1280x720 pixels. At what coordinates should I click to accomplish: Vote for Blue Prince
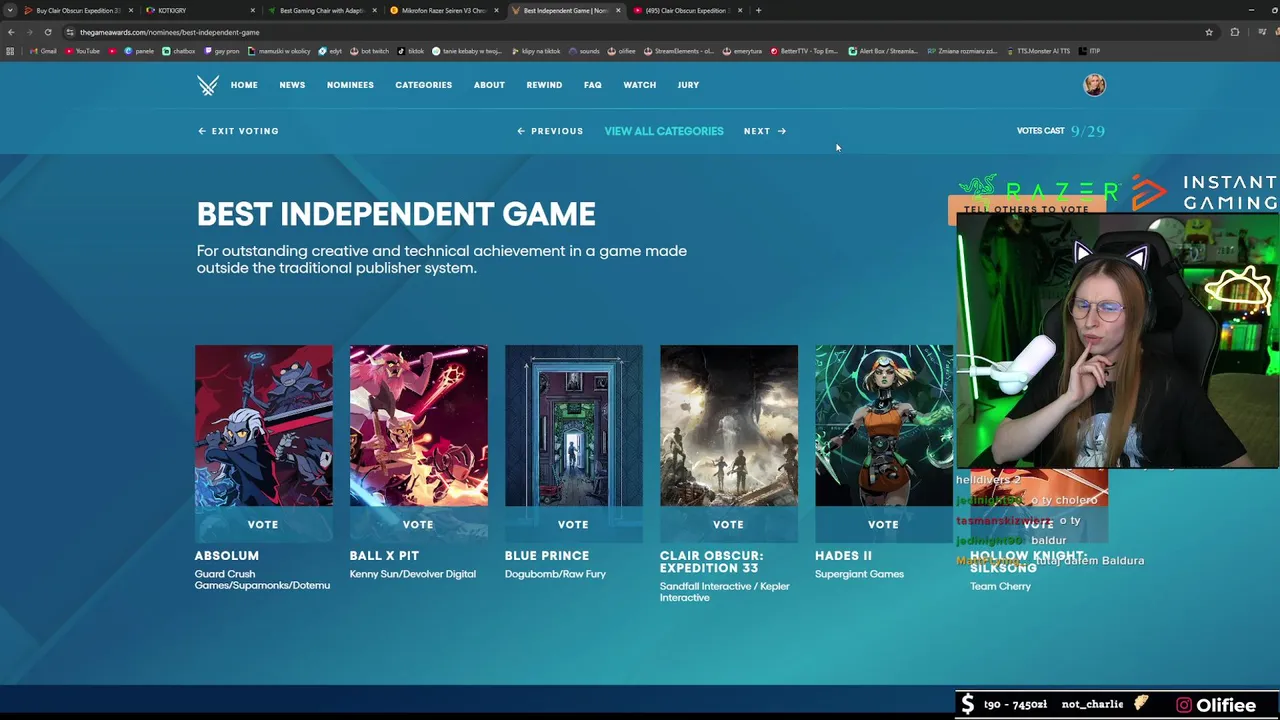573,524
